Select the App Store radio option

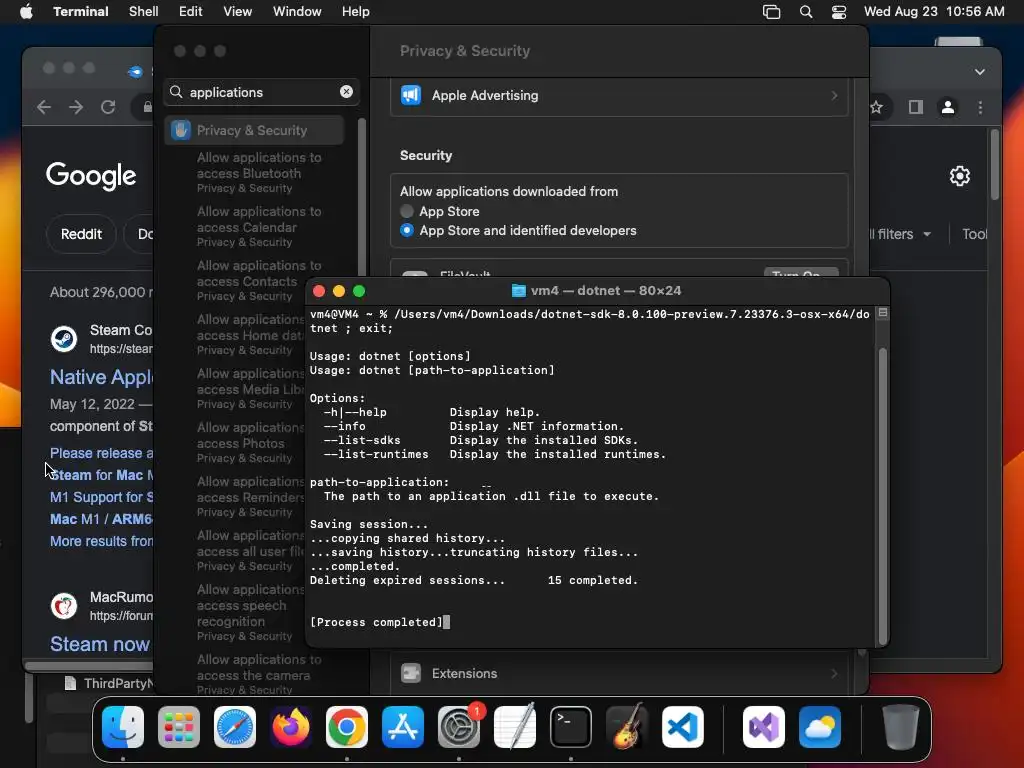click(x=407, y=211)
